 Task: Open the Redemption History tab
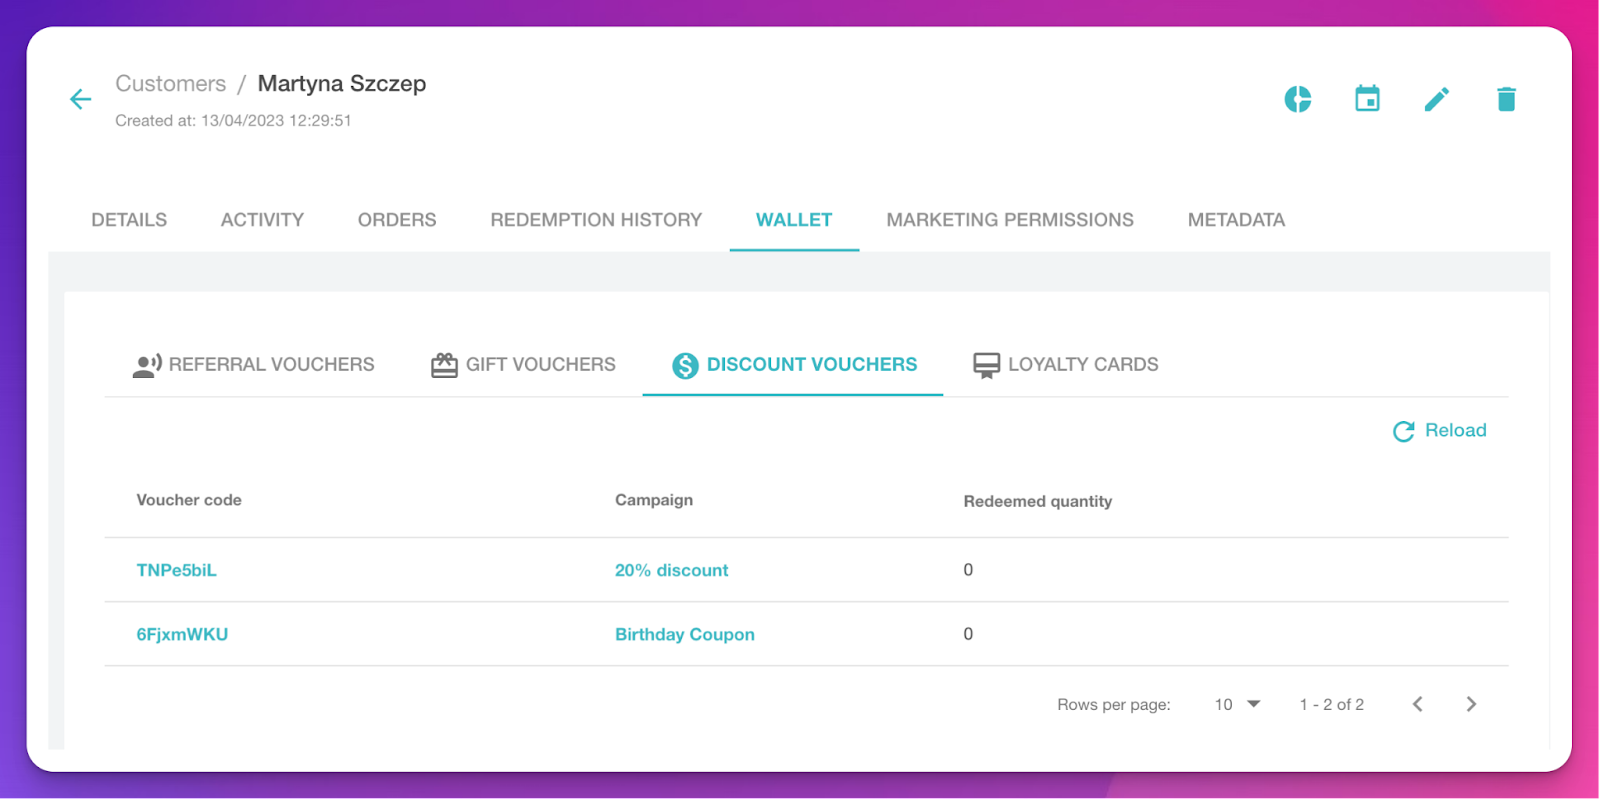coord(596,220)
